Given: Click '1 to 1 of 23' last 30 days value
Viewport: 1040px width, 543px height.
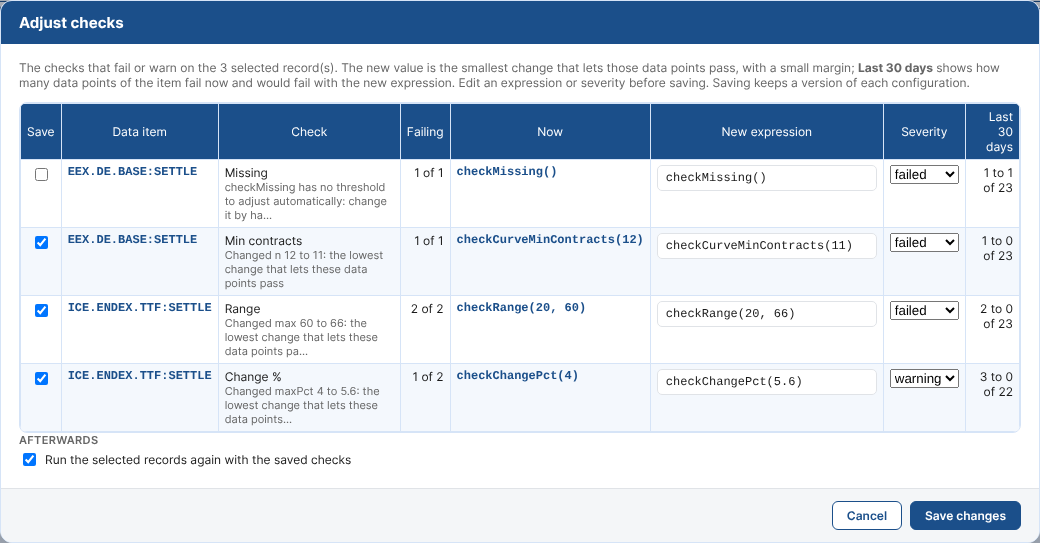Looking at the screenshot, I should (998, 180).
